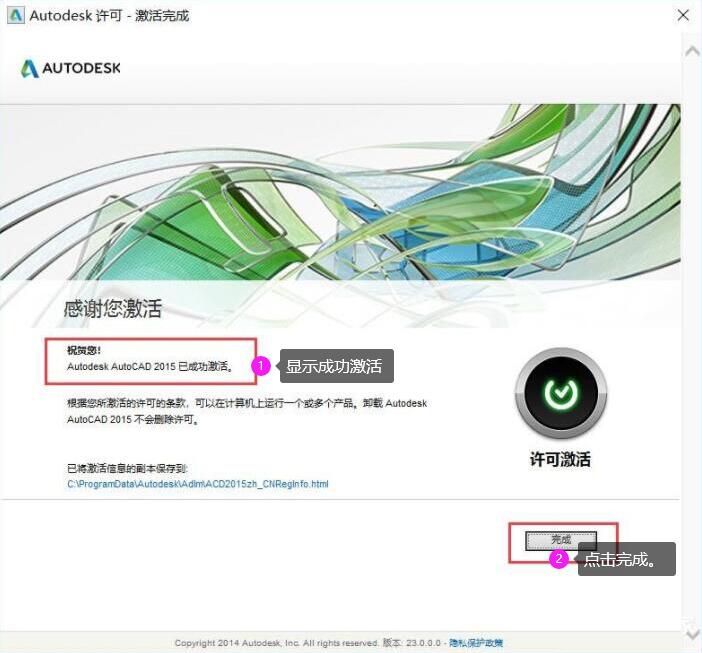The height and width of the screenshot is (653, 702).
Task: Click the green 许可激活 checkmark icon
Action: pyautogui.click(x=561, y=393)
